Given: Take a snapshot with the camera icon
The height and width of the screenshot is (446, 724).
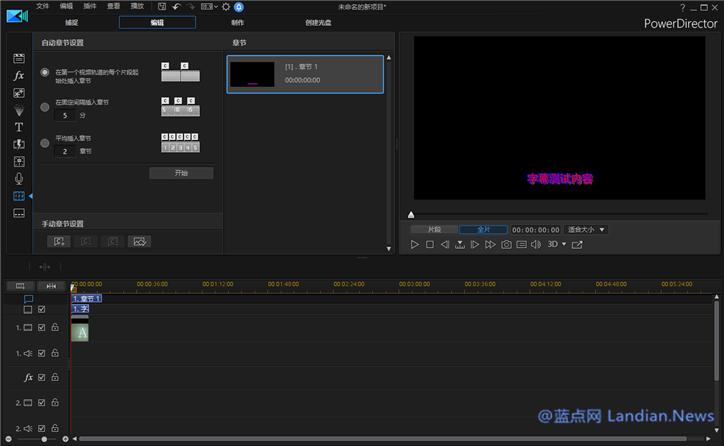Looking at the screenshot, I should (x=506, y=244).
